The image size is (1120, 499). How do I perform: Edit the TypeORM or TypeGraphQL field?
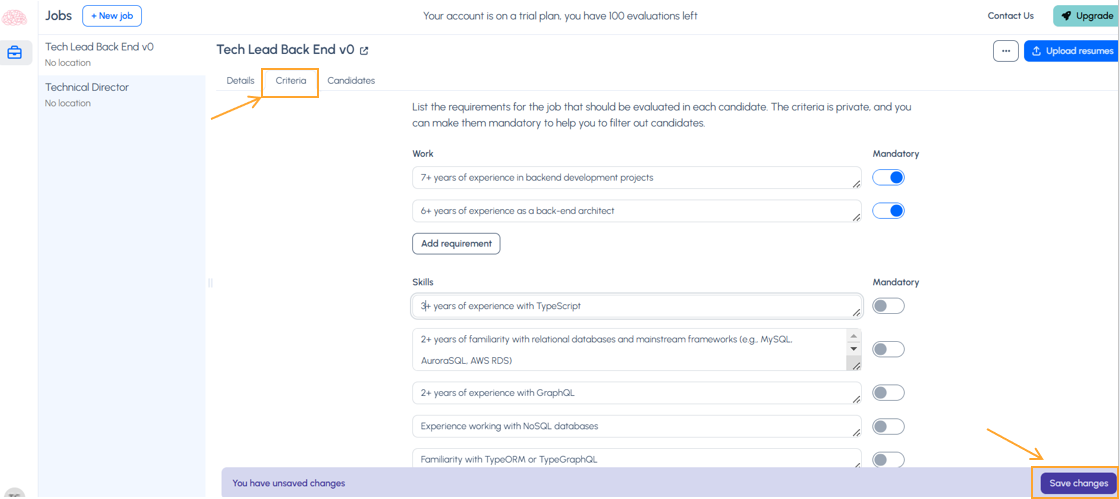pos(637,459)
